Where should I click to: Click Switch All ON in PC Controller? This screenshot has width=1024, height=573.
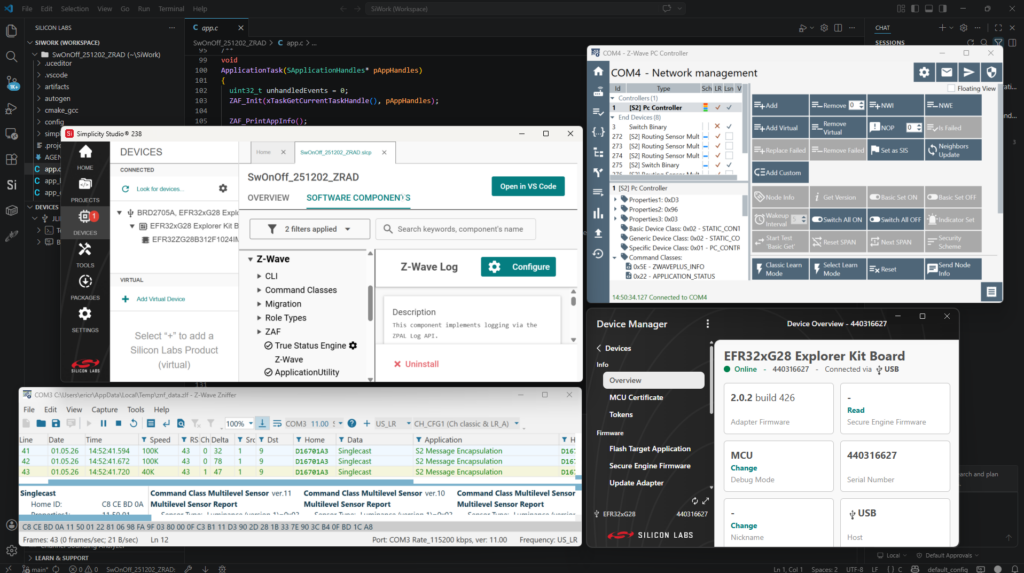(x=837, y=220)
